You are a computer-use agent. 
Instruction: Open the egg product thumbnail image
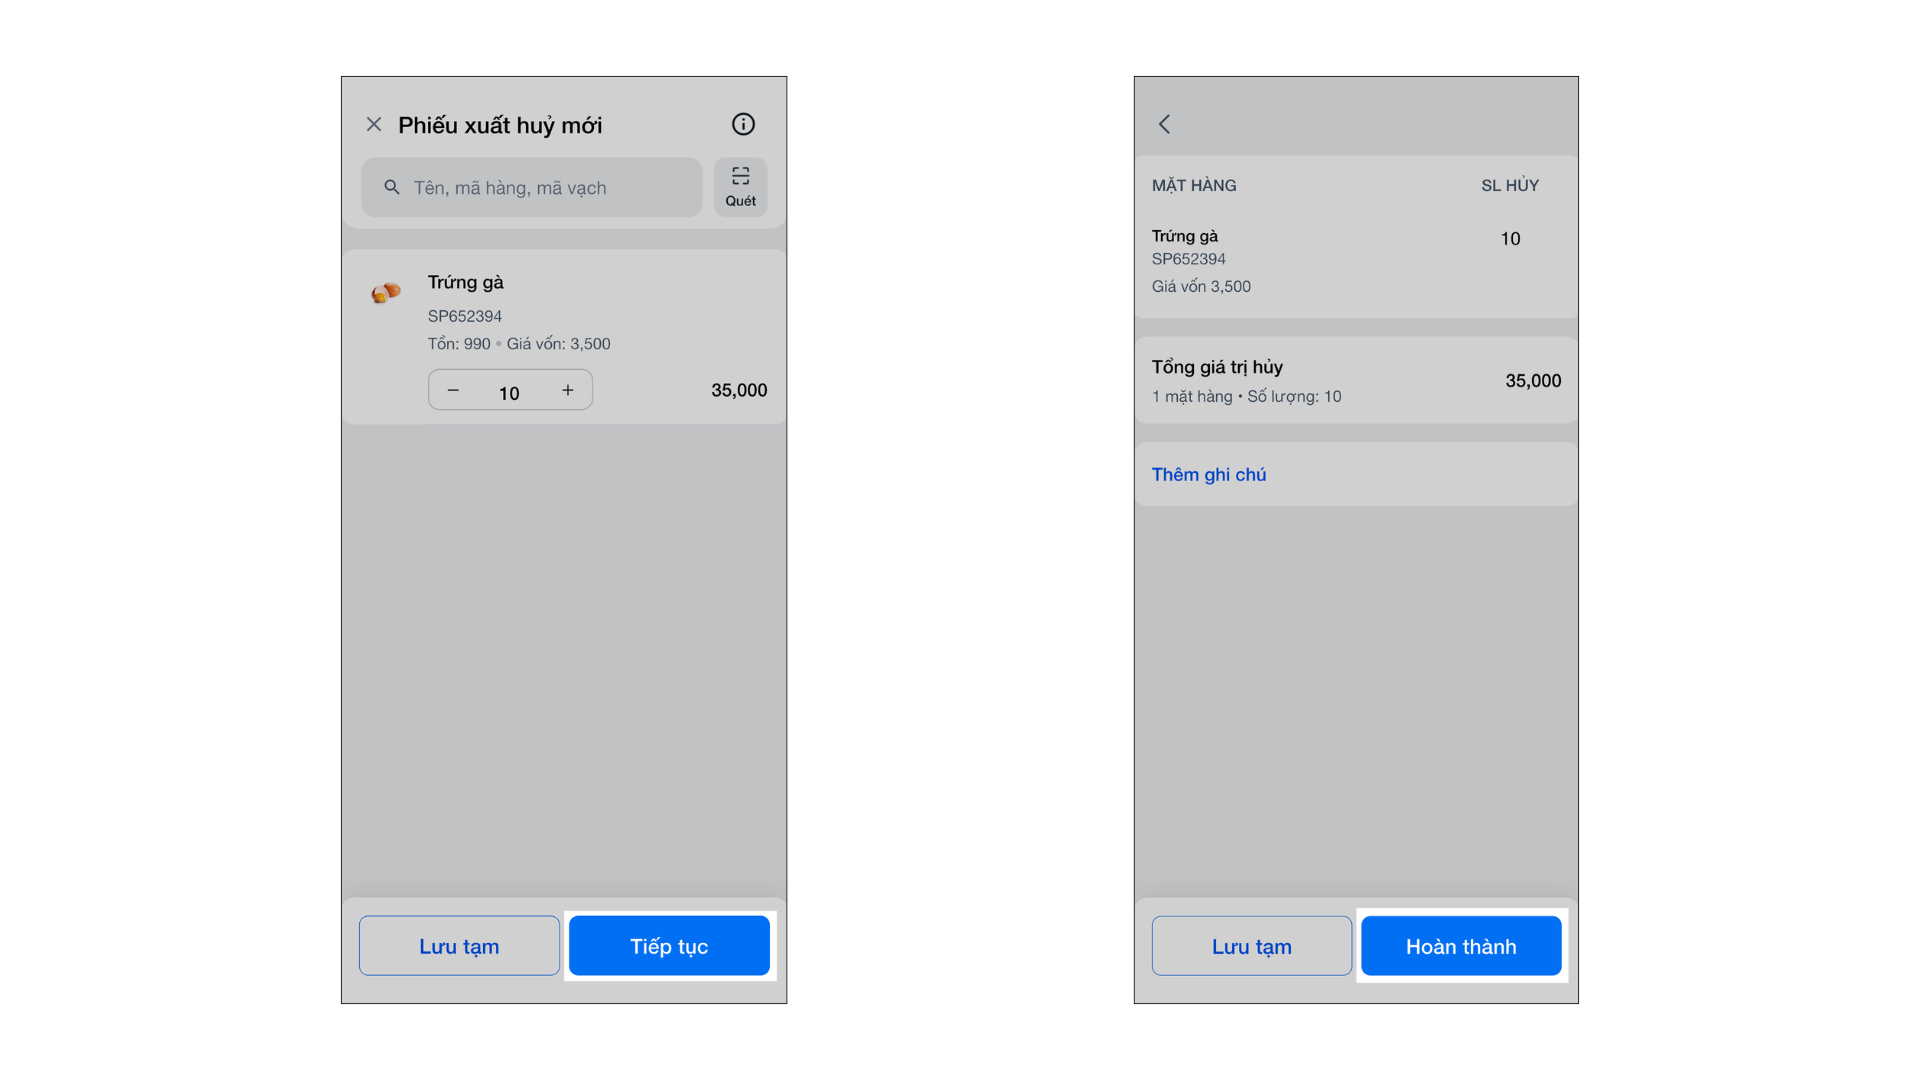(x=386, y=292)
